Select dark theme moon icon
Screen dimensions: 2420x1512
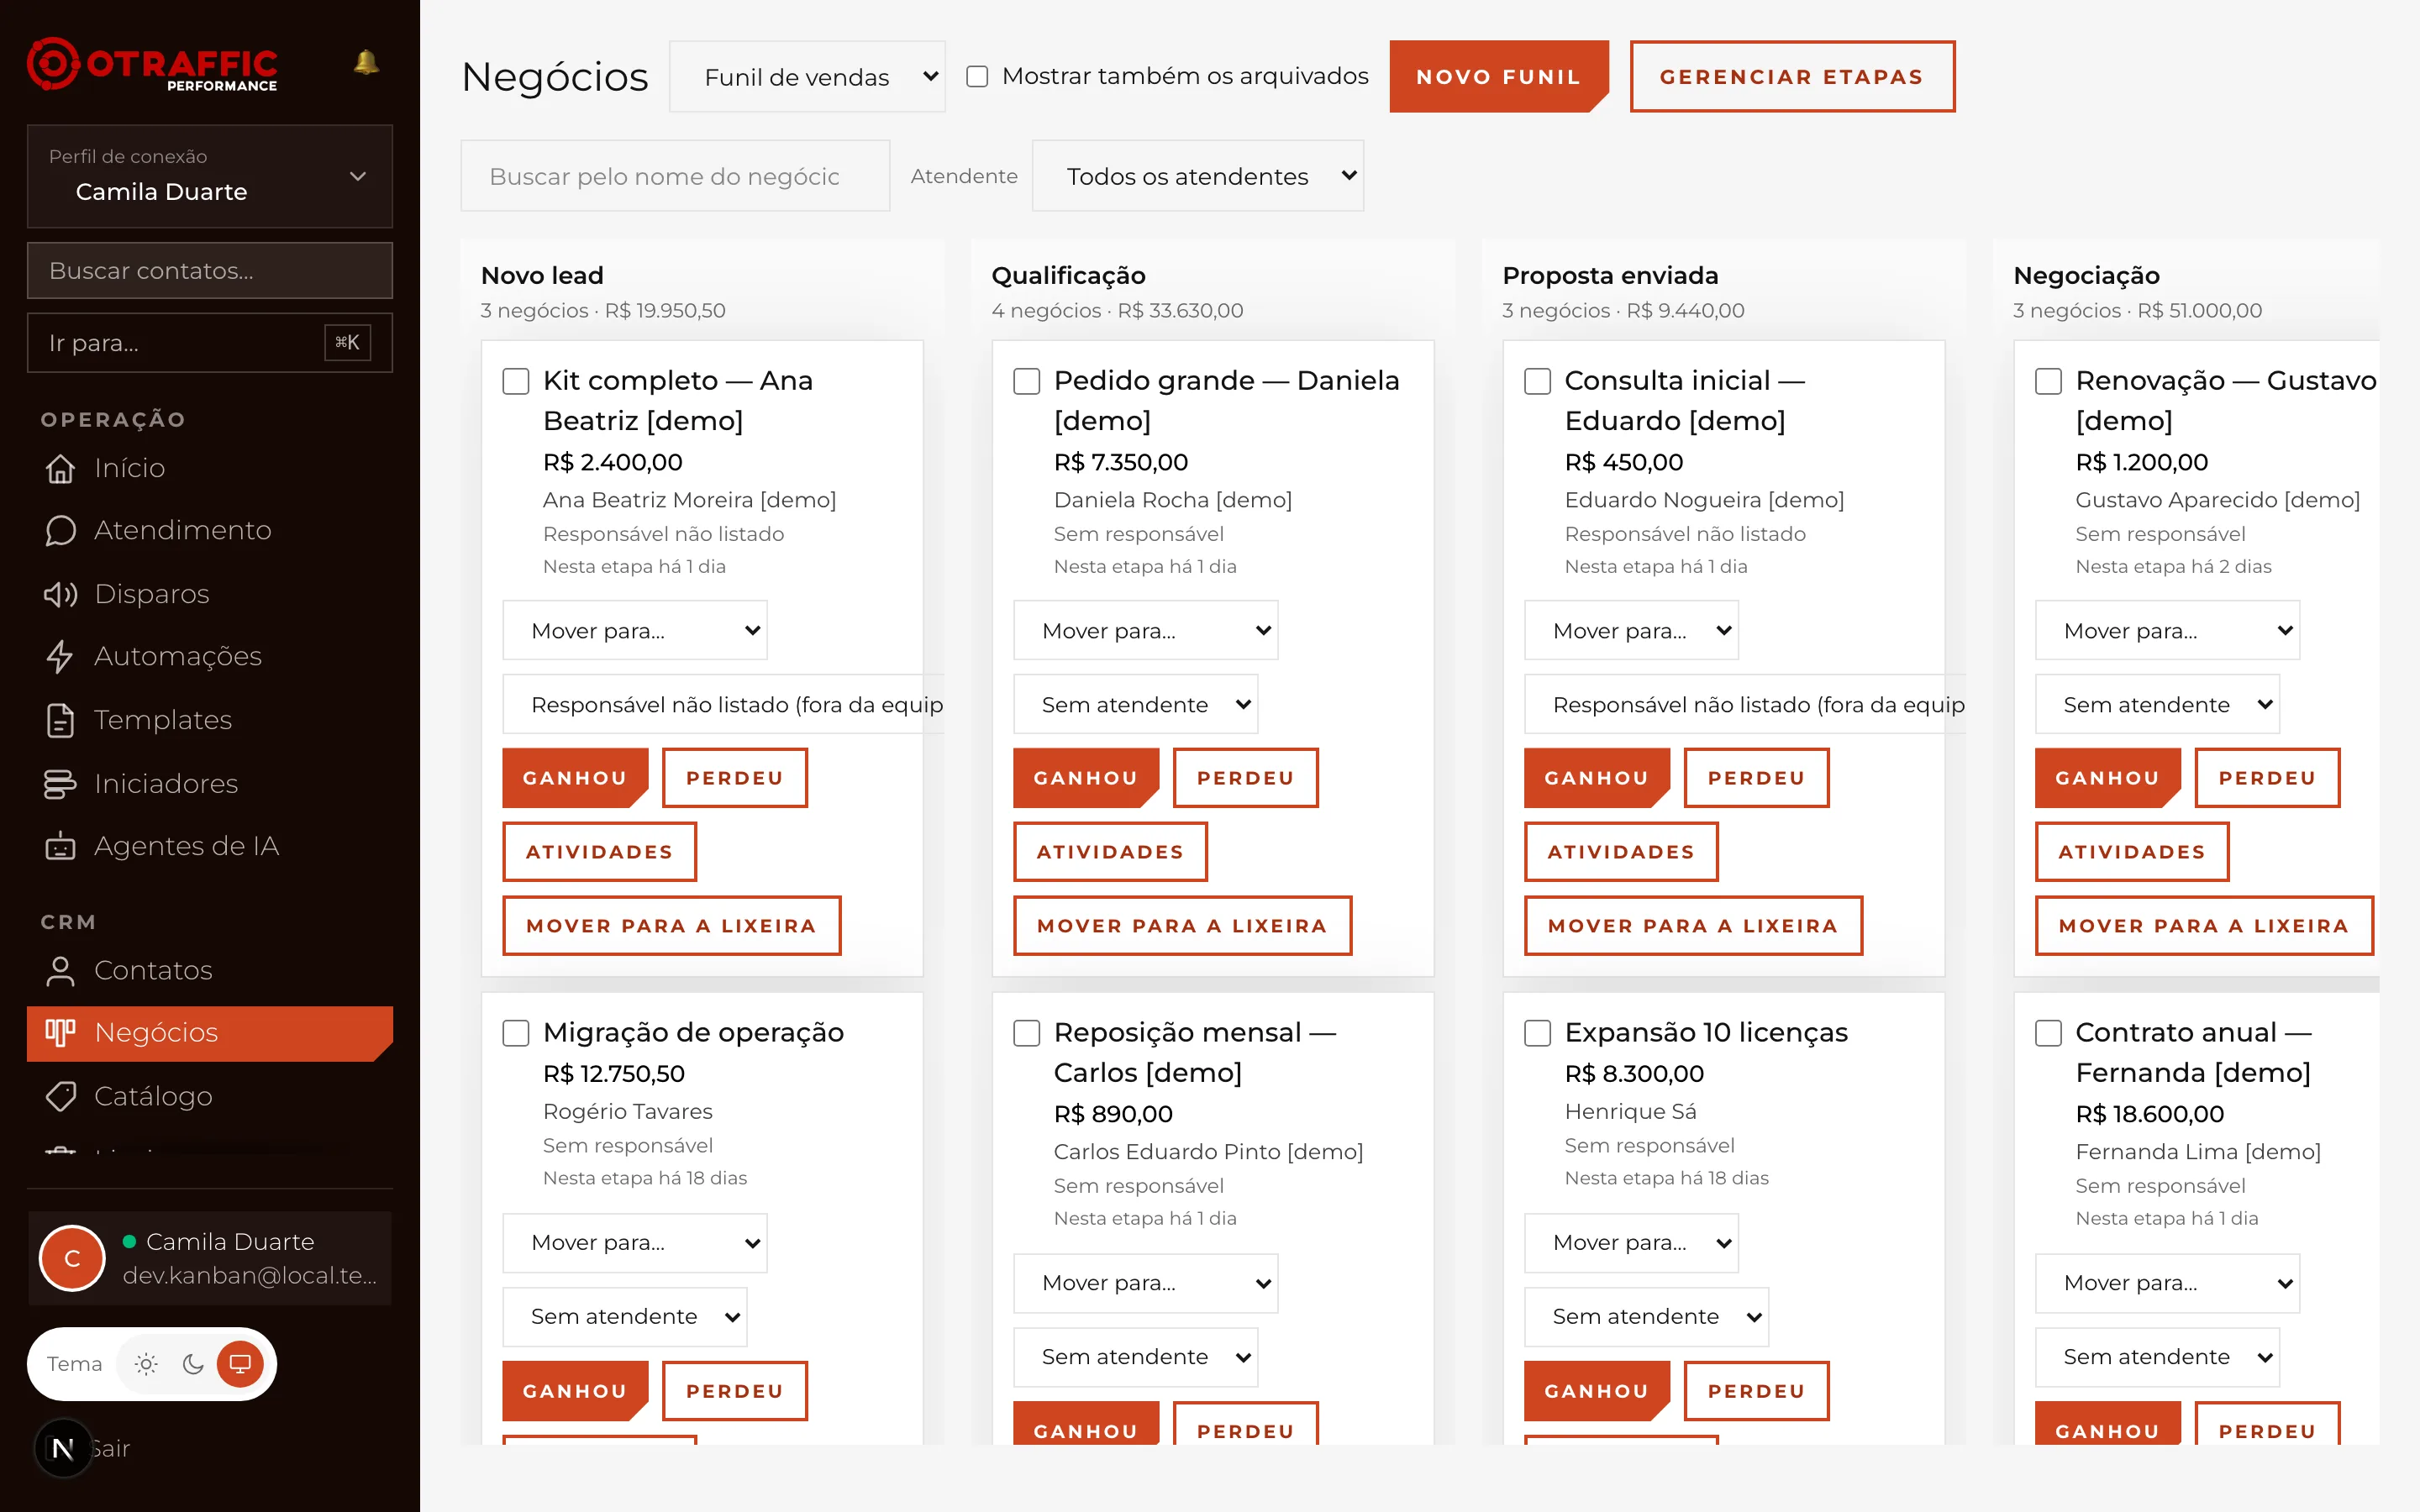coord(193,1364)
